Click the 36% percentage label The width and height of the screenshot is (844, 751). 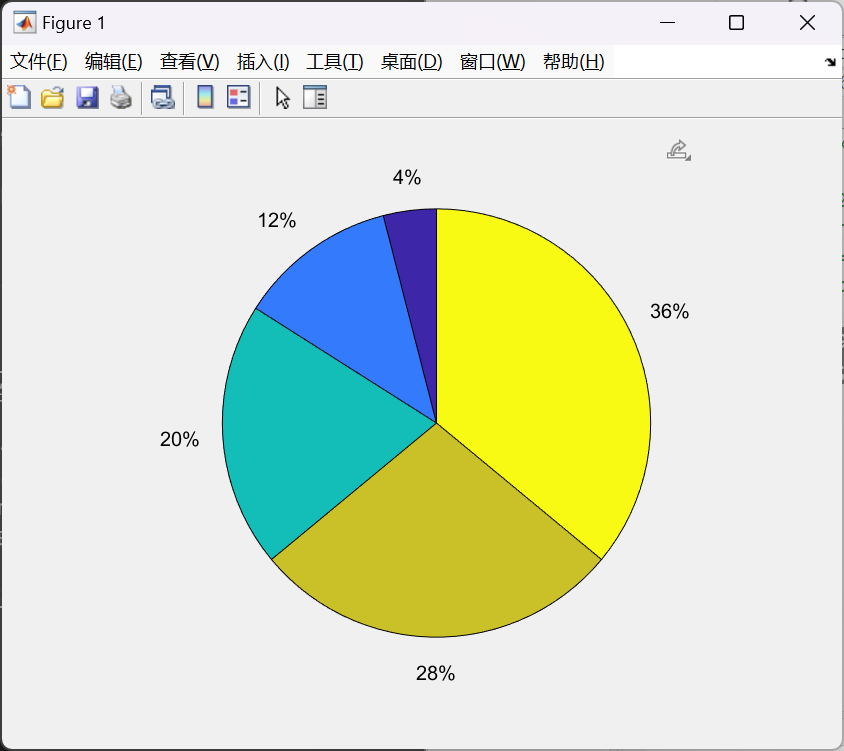(669, 311)
